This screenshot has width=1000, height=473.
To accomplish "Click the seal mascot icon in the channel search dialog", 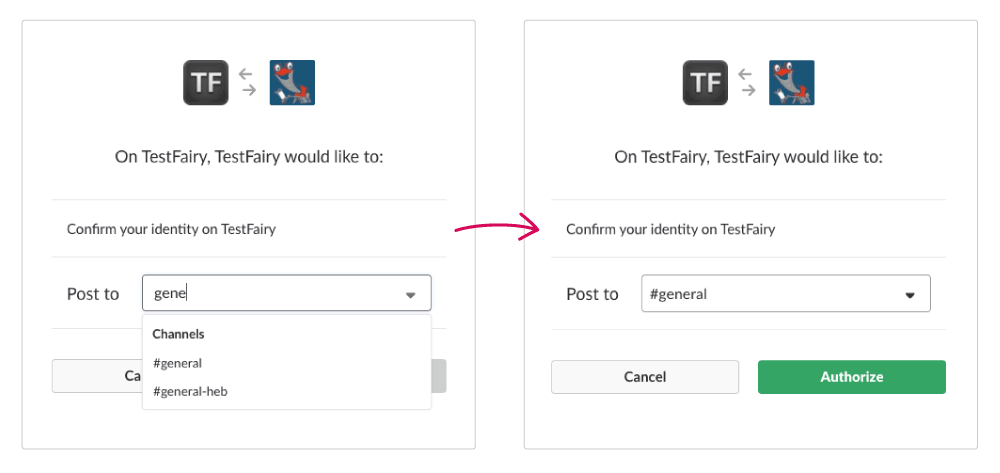I will (292, 83).
